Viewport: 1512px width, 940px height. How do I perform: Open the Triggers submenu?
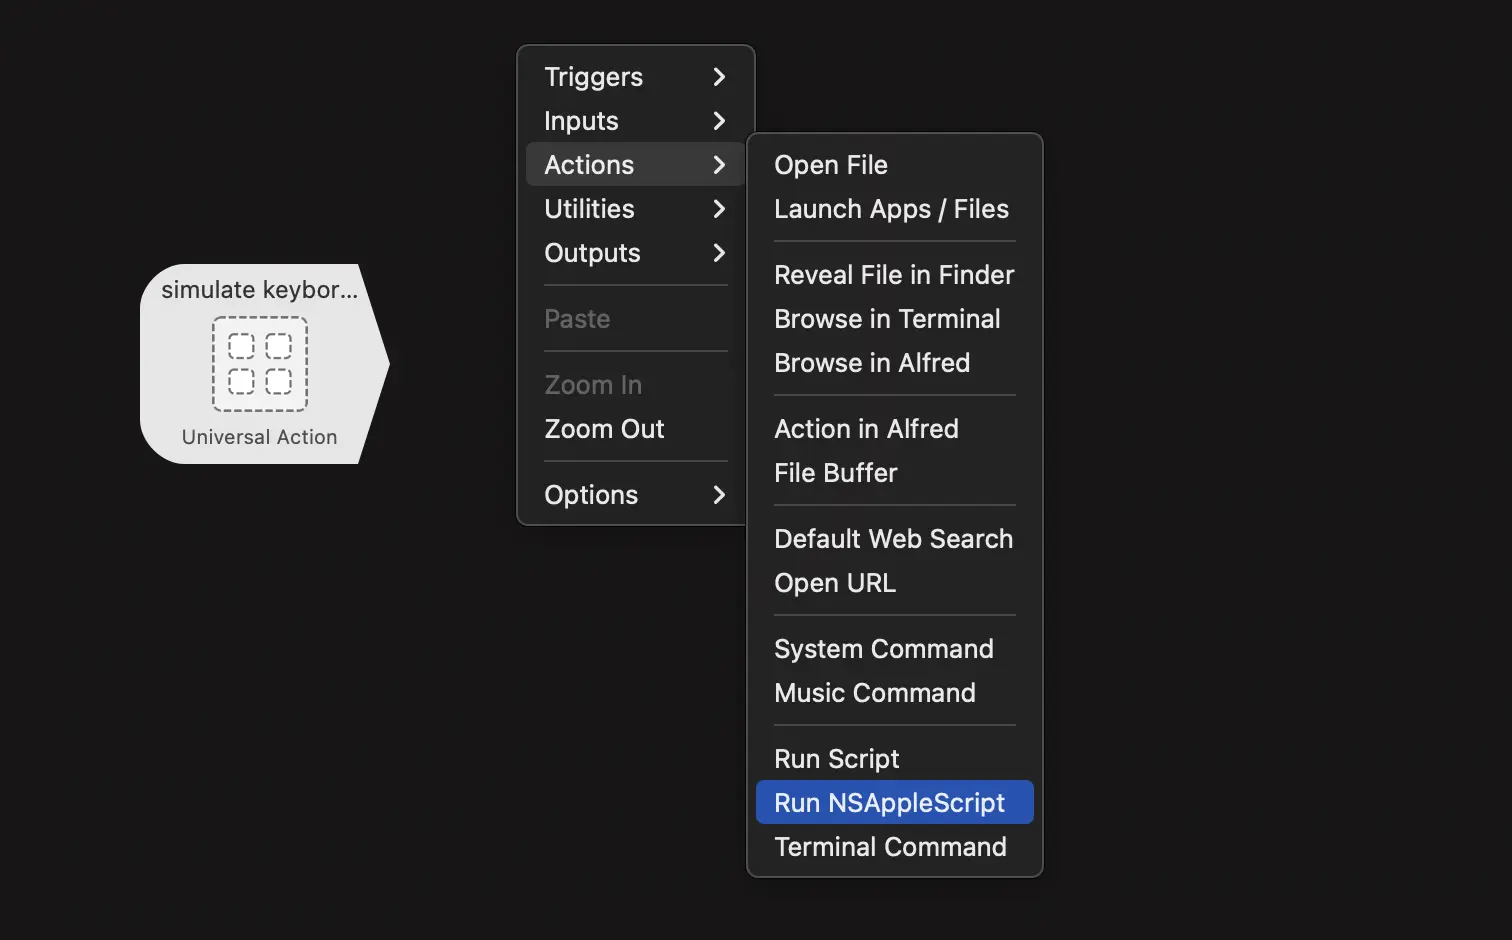click(635, 77)
